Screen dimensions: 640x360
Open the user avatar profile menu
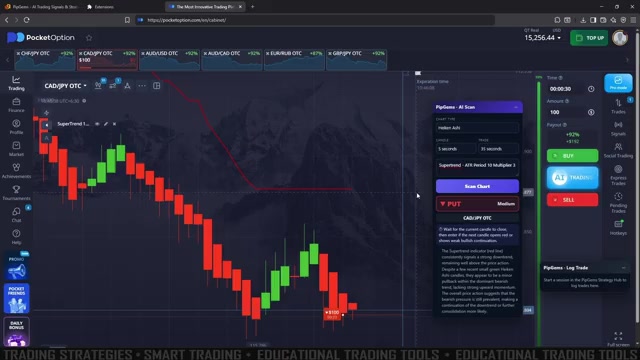click(x=620, y=38)
